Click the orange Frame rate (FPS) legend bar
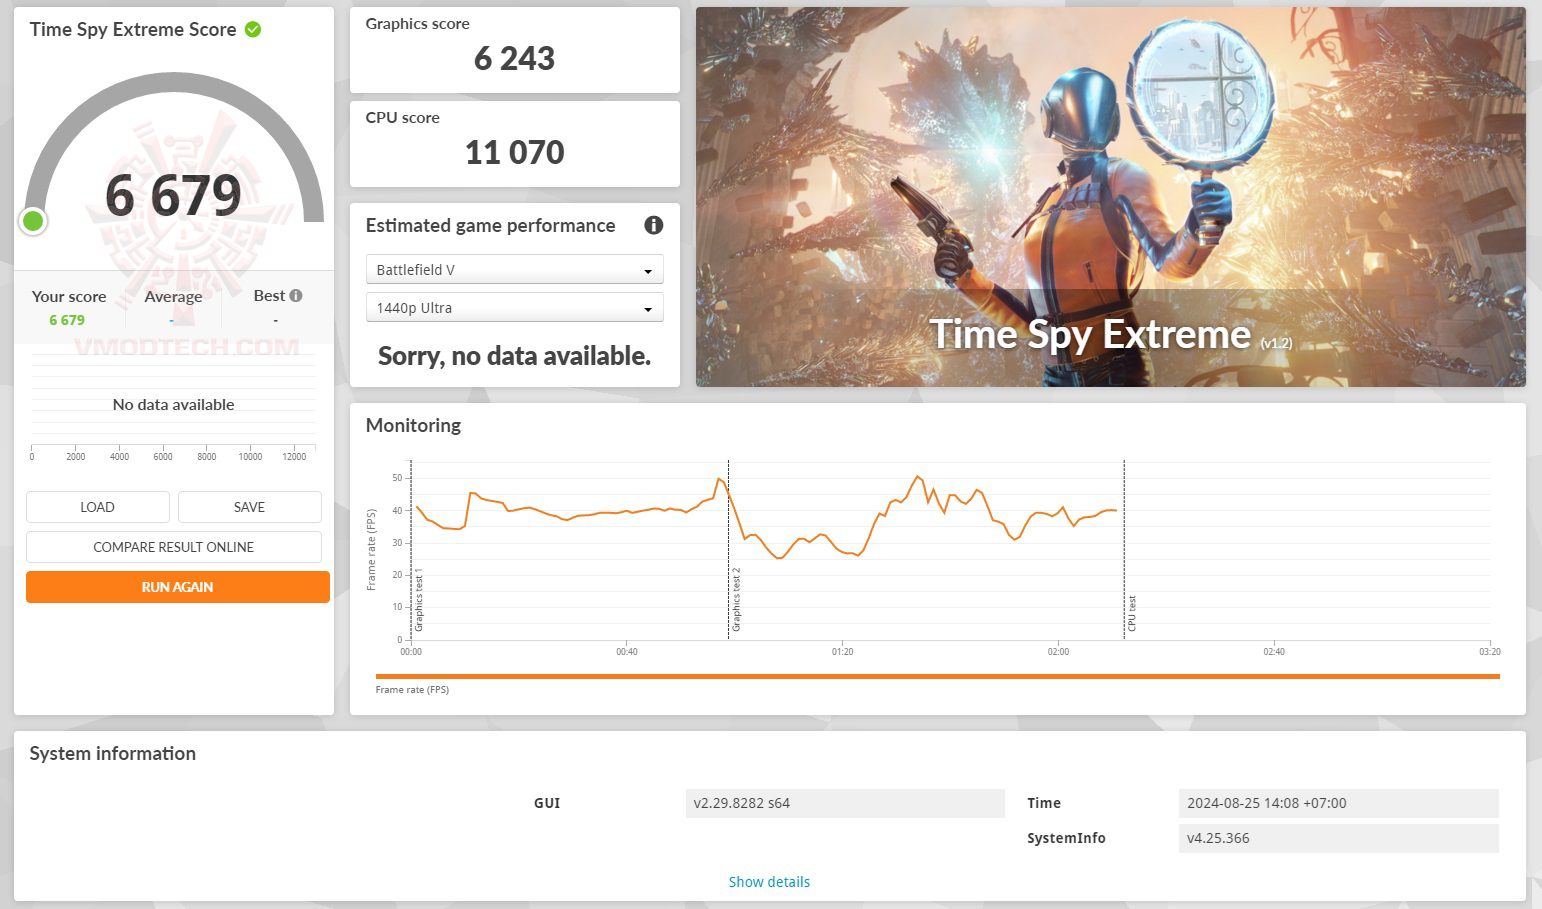This screenshot has height=909, width=1542. click(935, 675)
